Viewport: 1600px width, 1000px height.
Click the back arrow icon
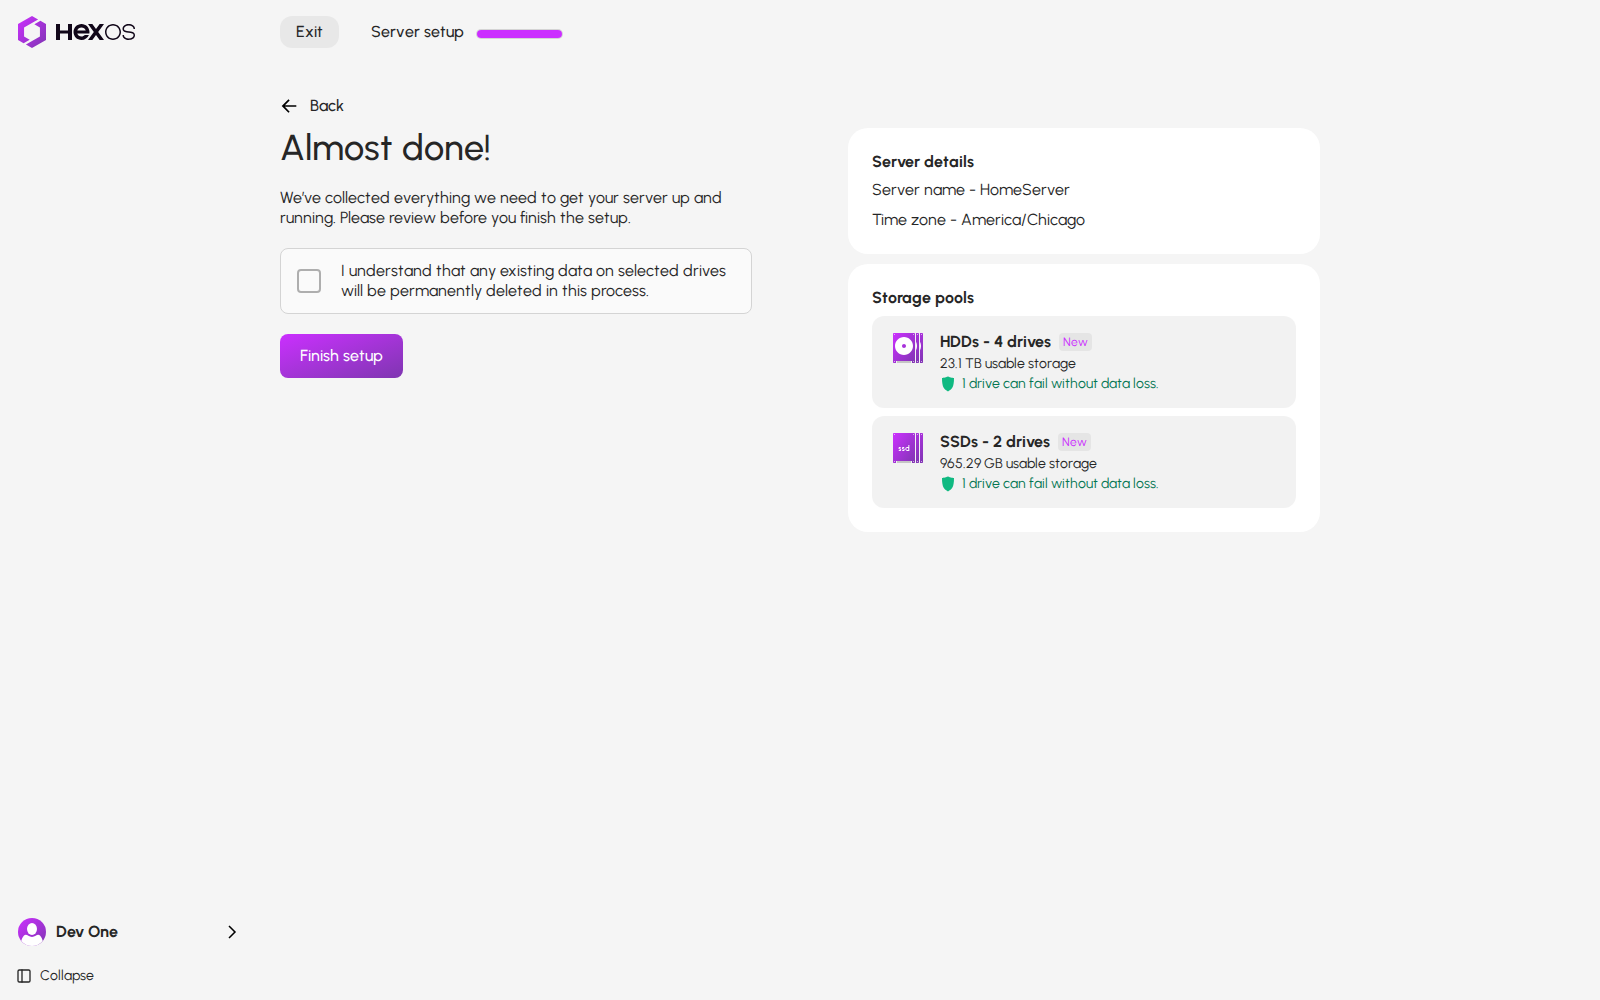click(x=289, y=106)
